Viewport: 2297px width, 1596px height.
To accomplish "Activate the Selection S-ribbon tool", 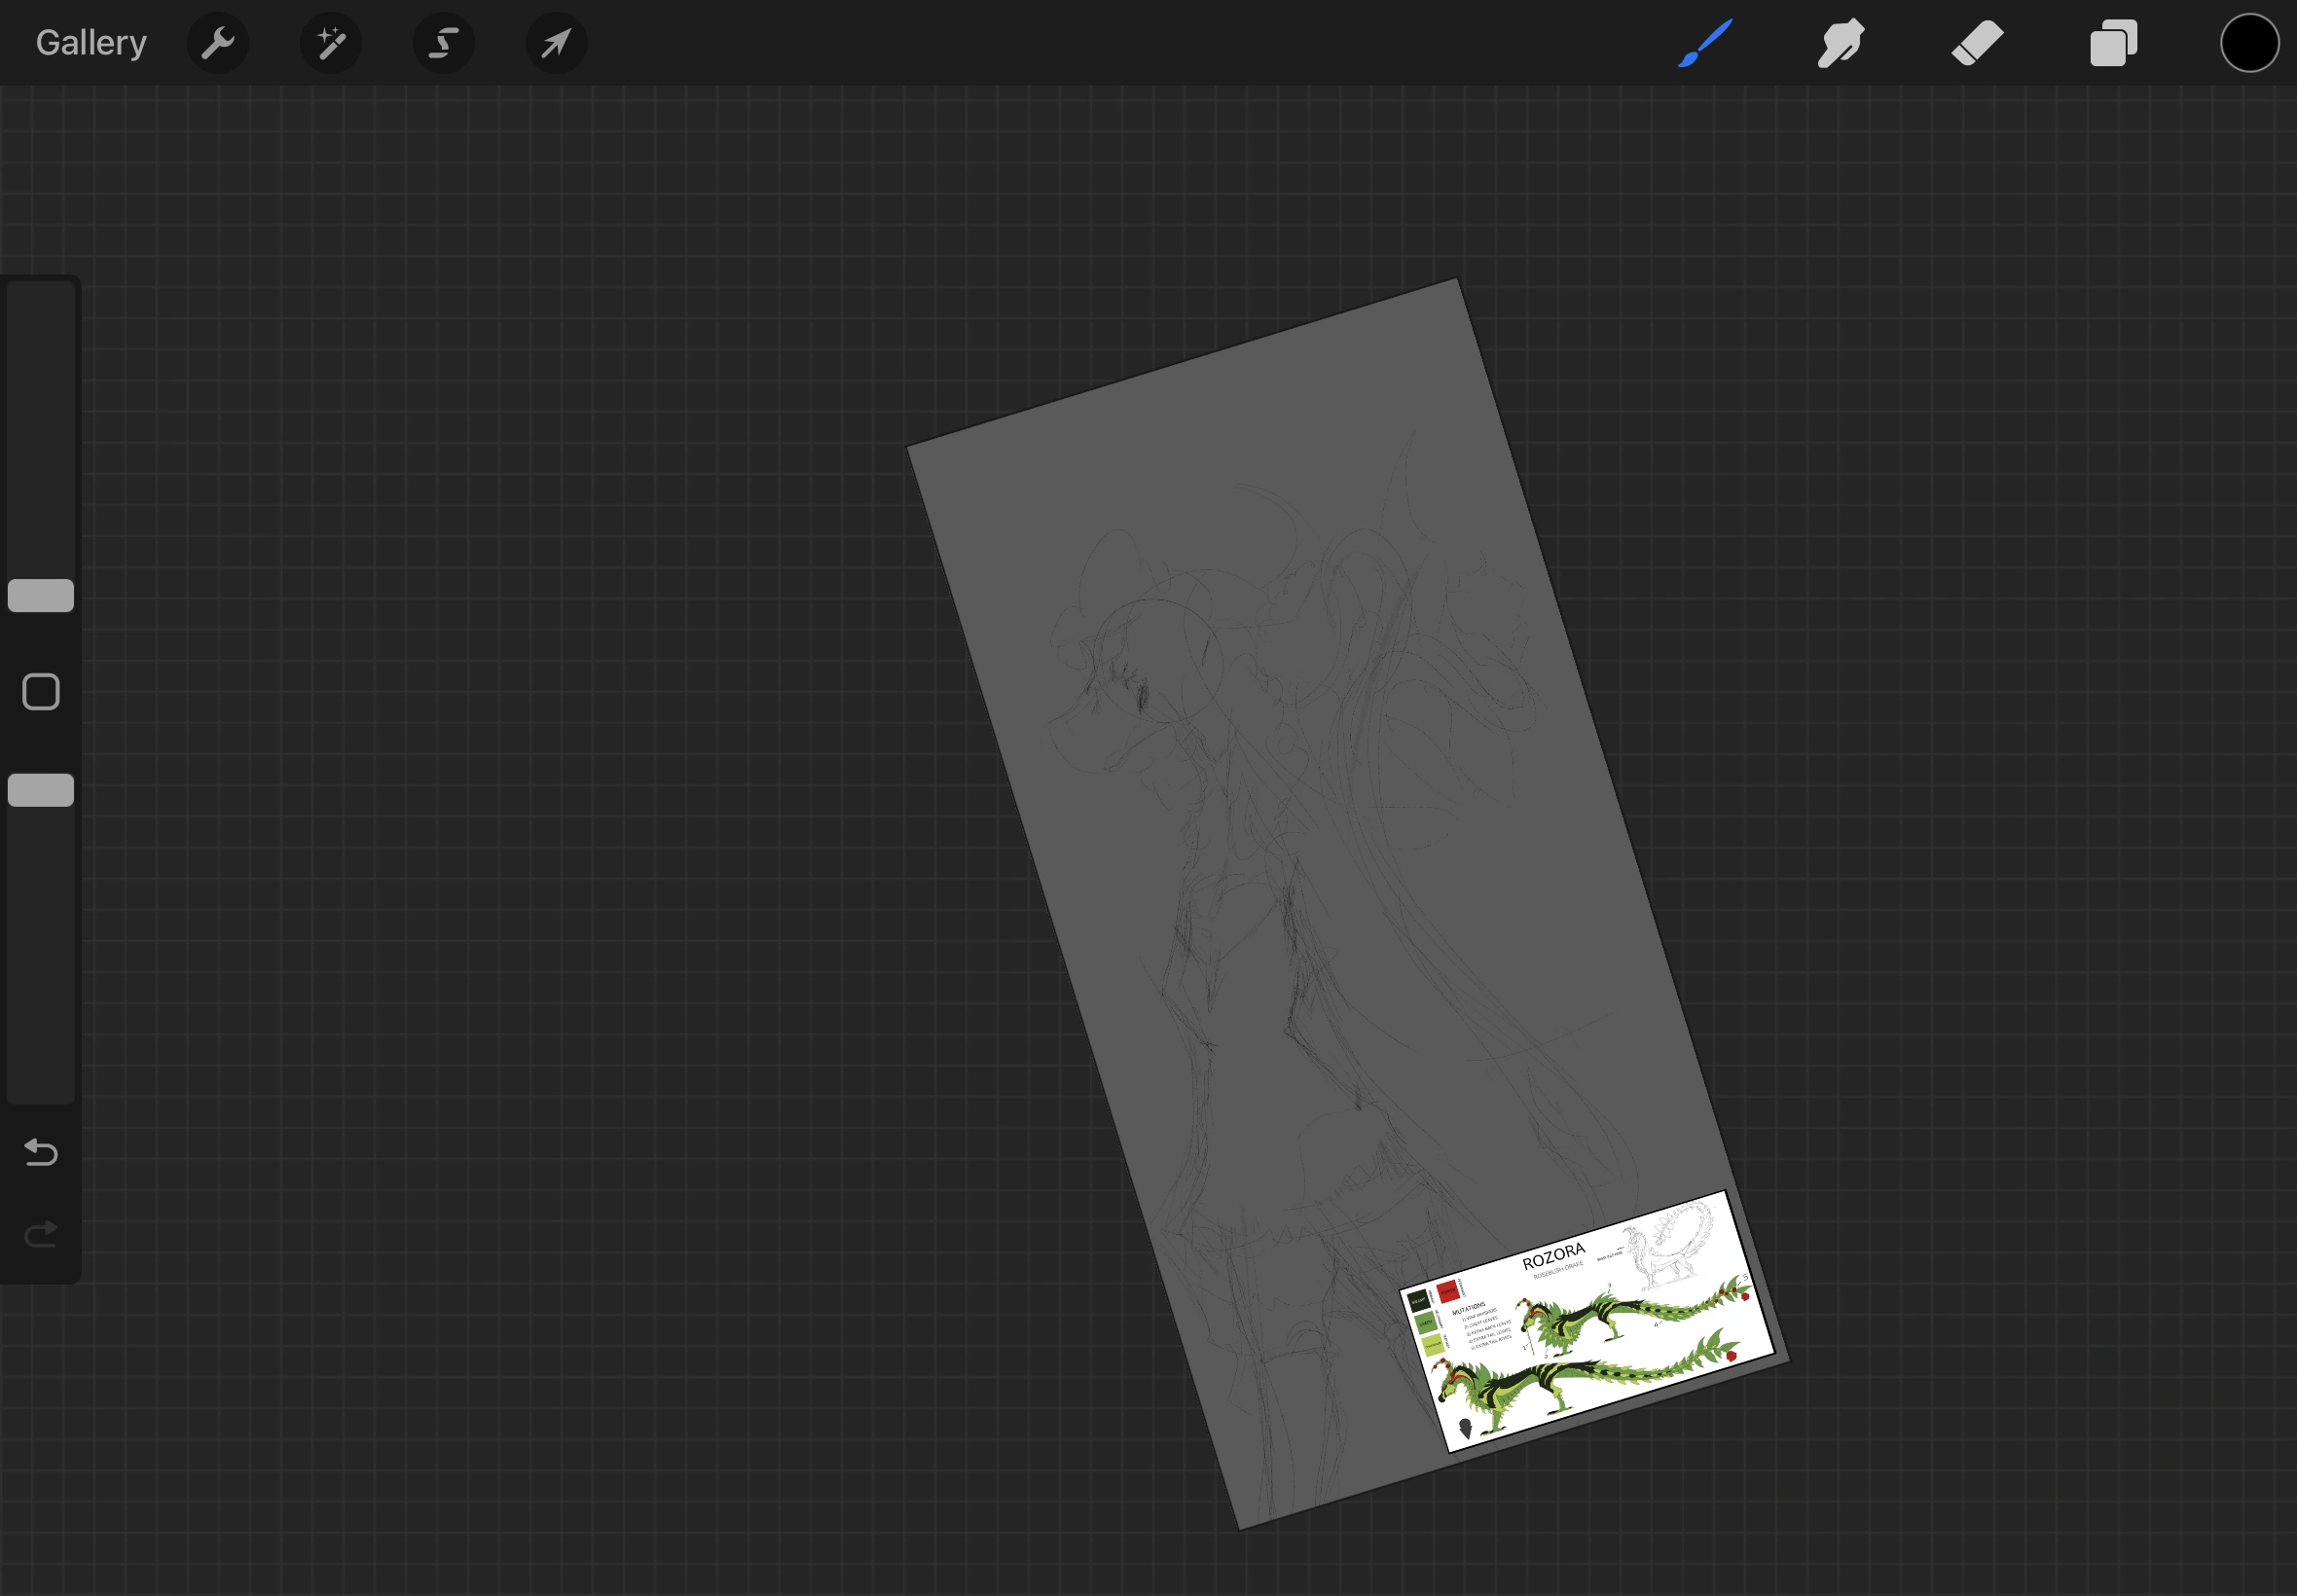I will (443, 43).
